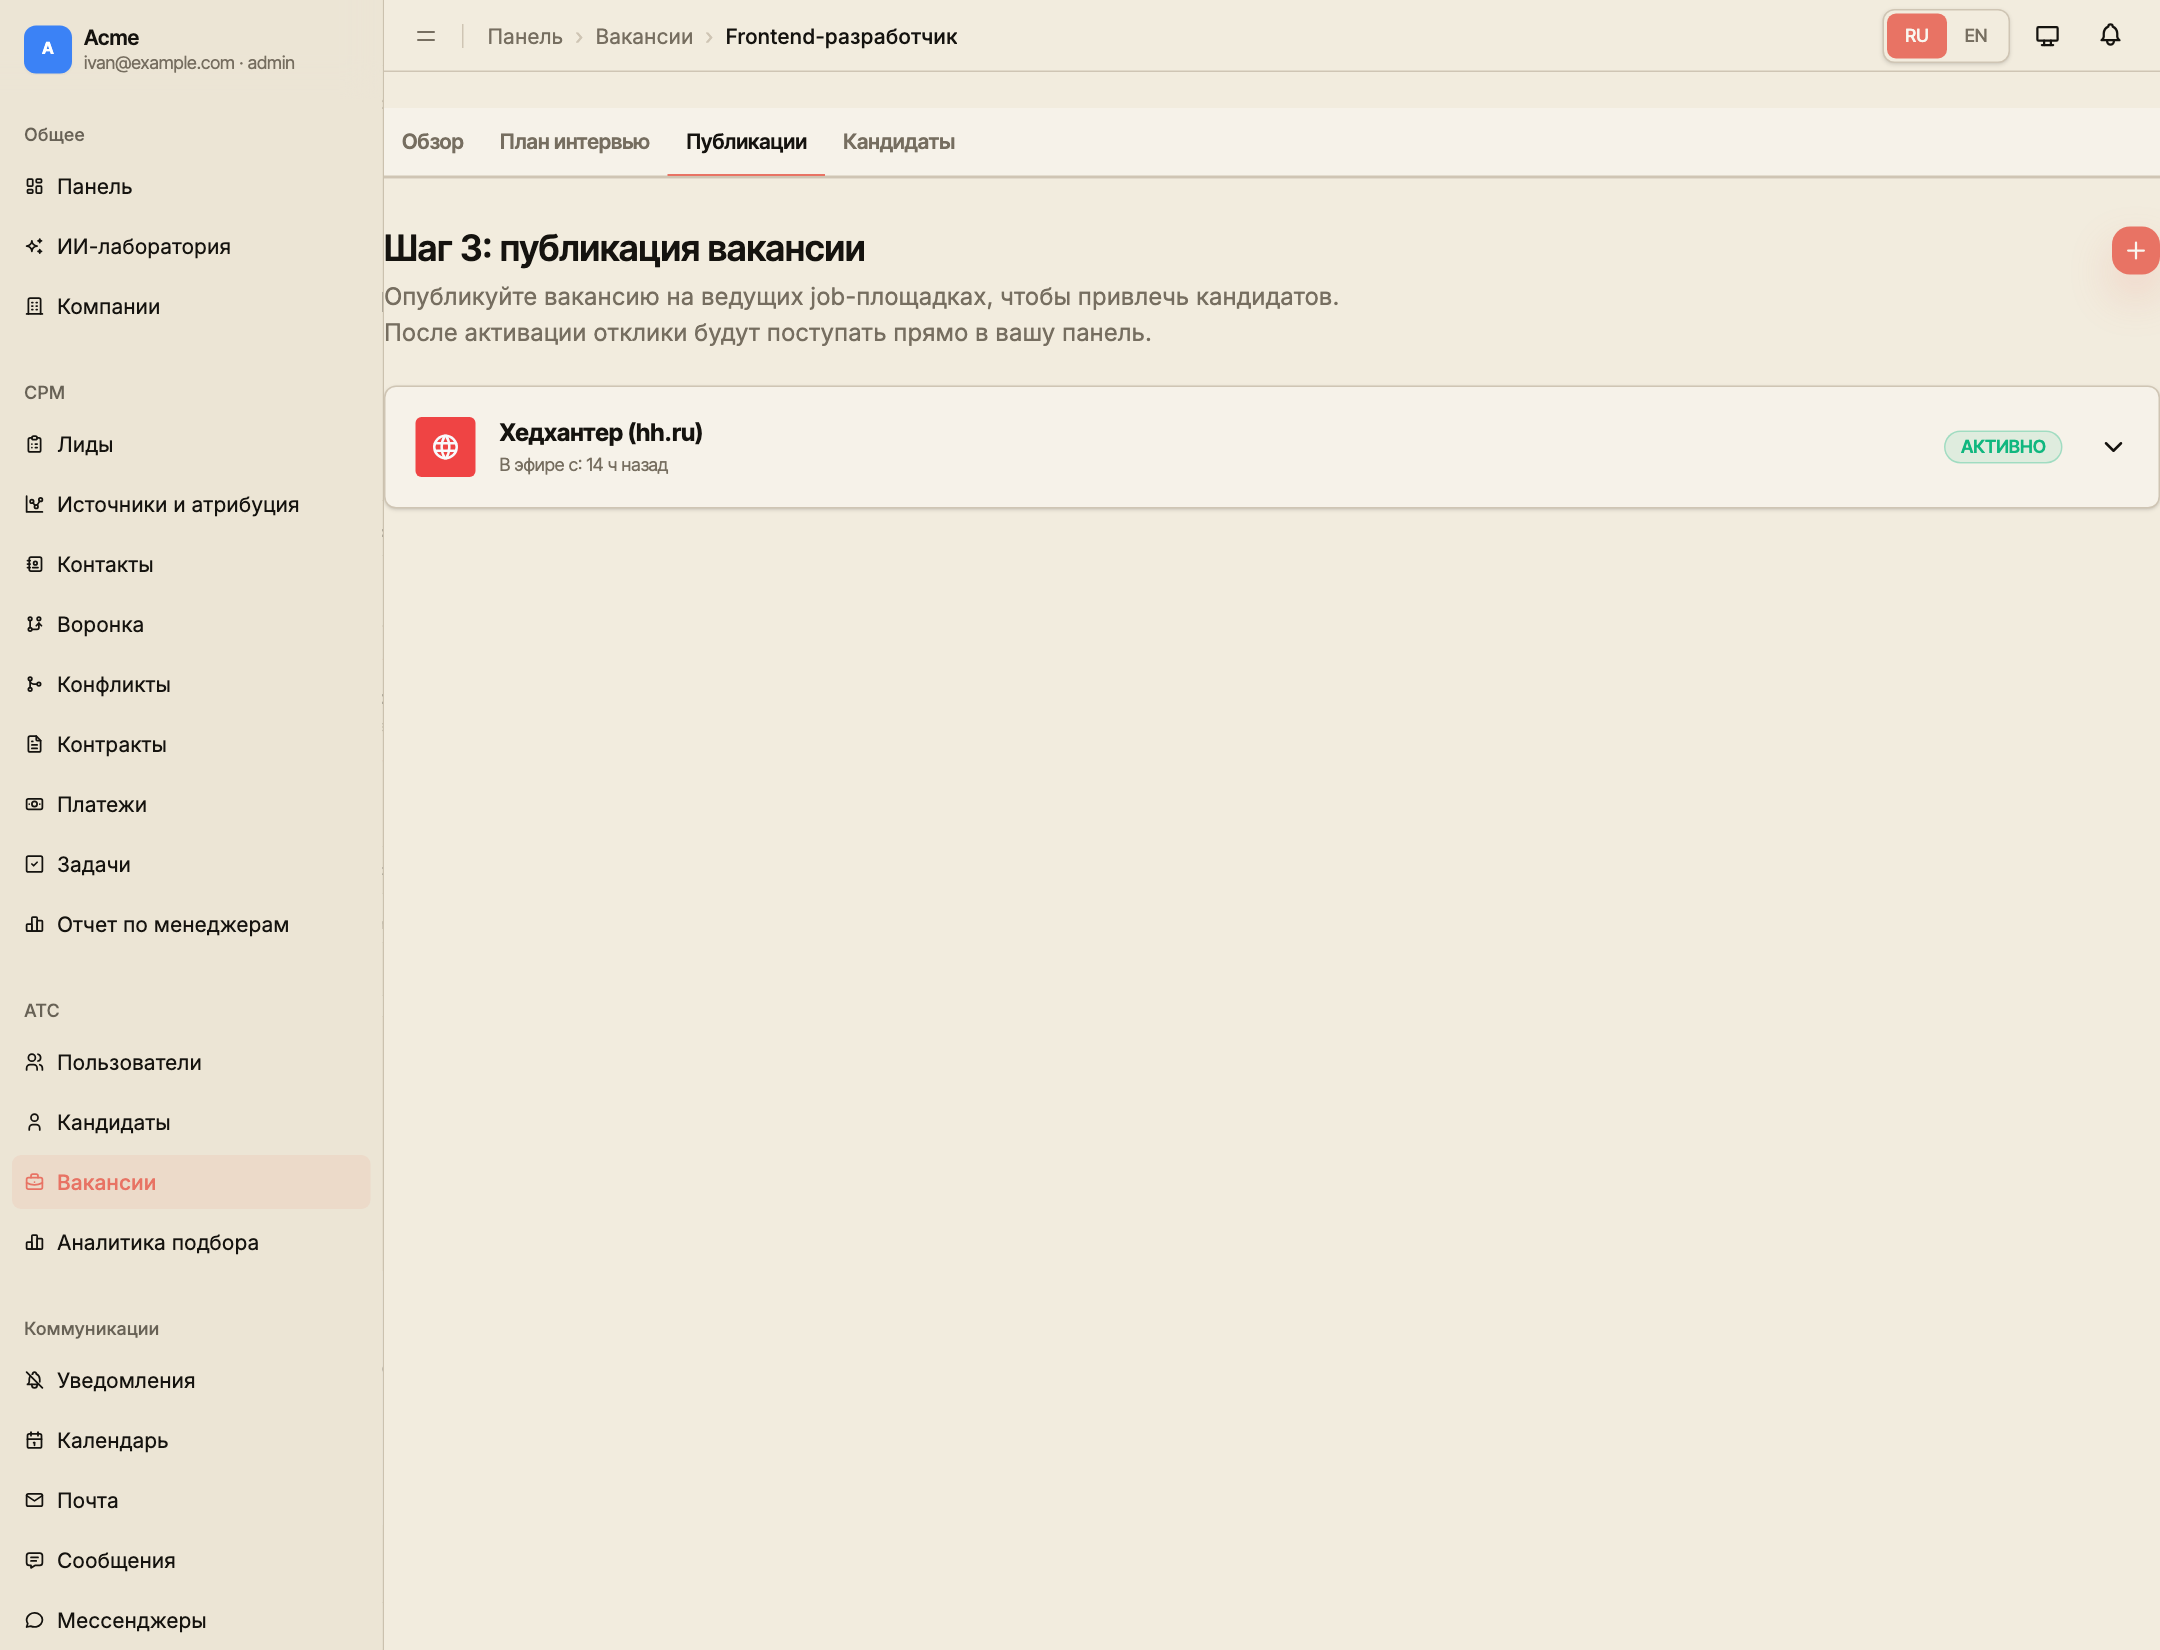Click the Задачи checkbox icon
The height and width of the screenshot is (1650, 2160).
point(35,865)
